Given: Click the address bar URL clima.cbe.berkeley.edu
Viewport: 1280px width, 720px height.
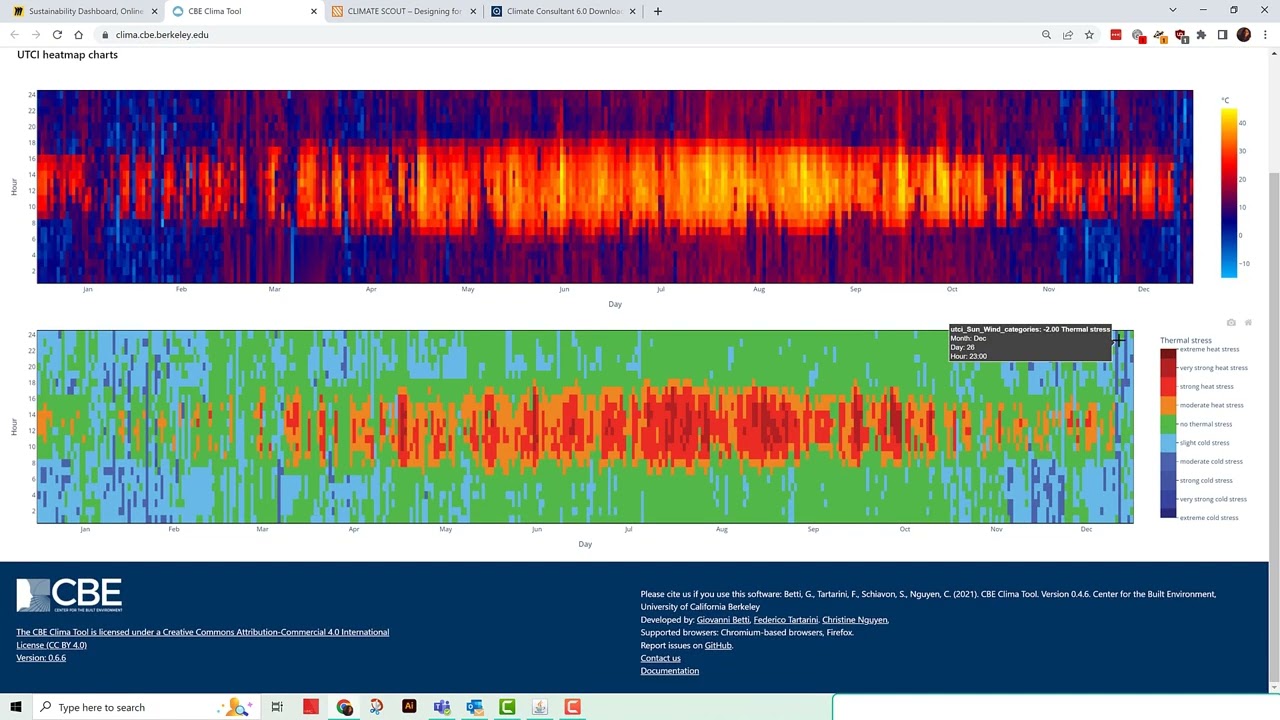Looking at the screenshot, I should point(162,35).
